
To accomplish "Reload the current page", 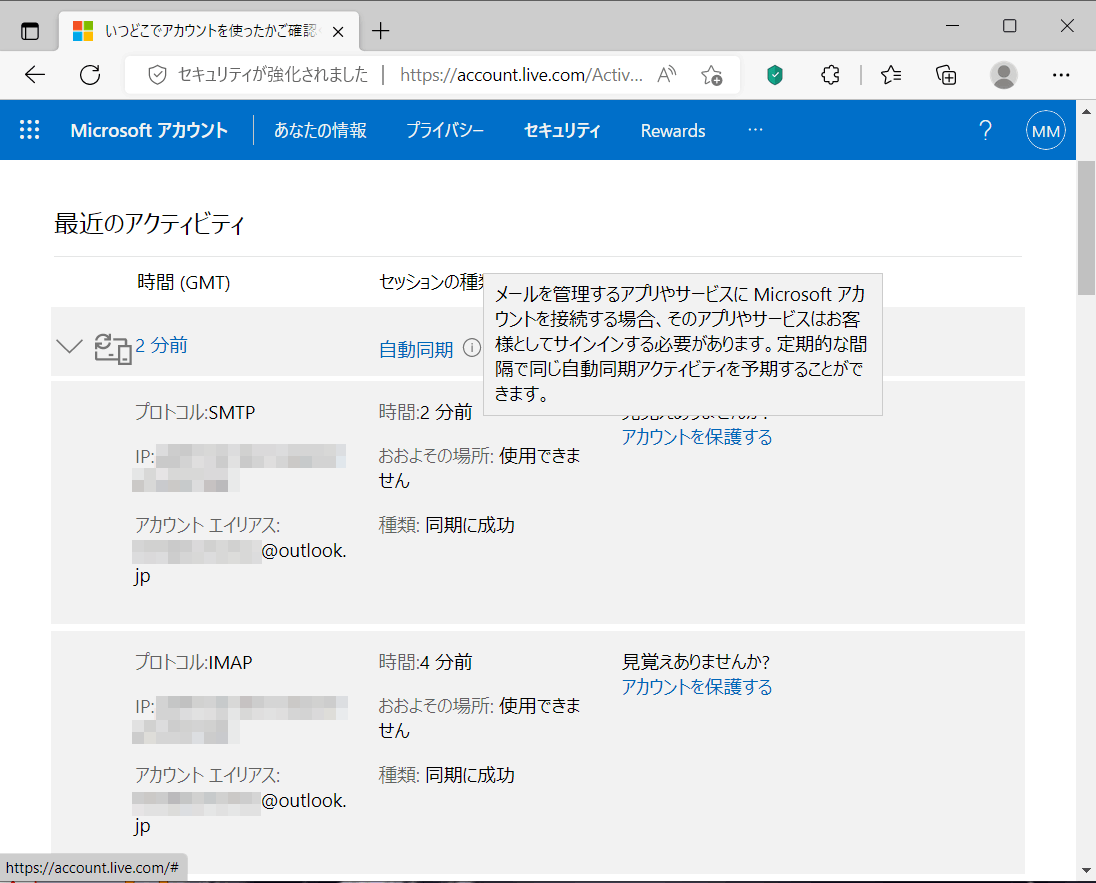I will [x=90, y=75].
